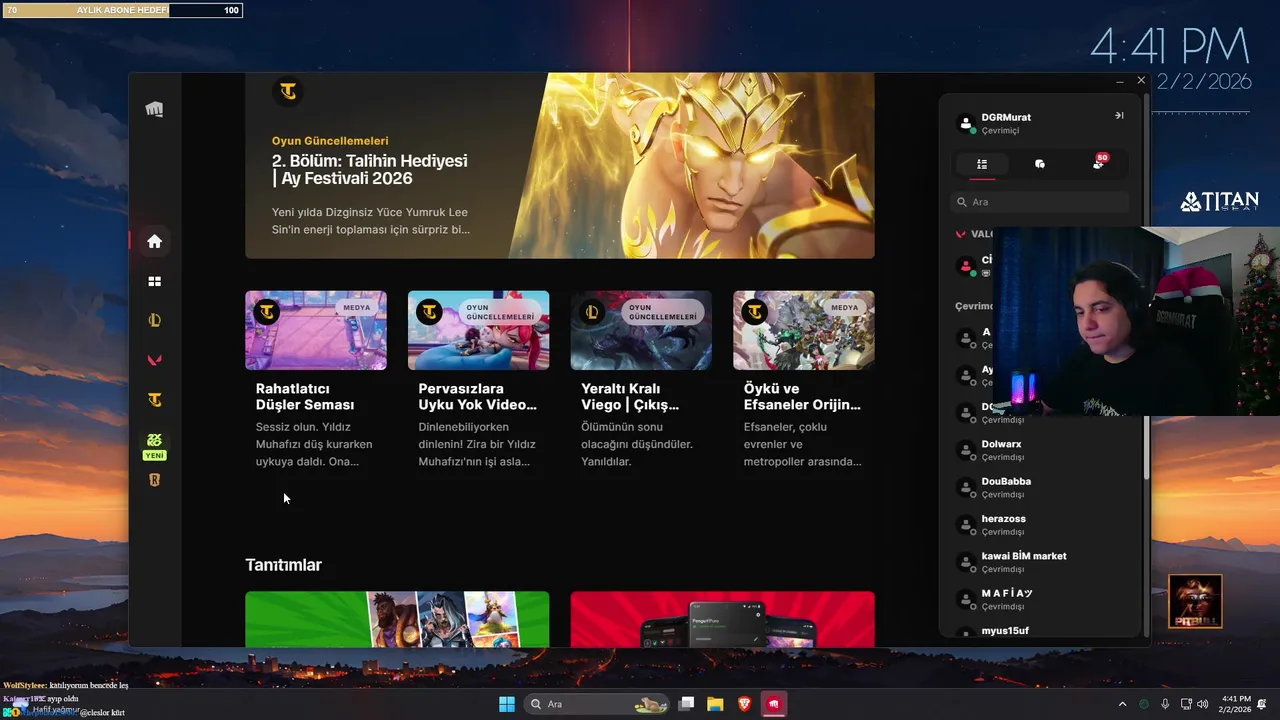Screen dimensions: 1280x720
Task: Open red promo banner under Tanıtımlar
Action: pos(722,619)
